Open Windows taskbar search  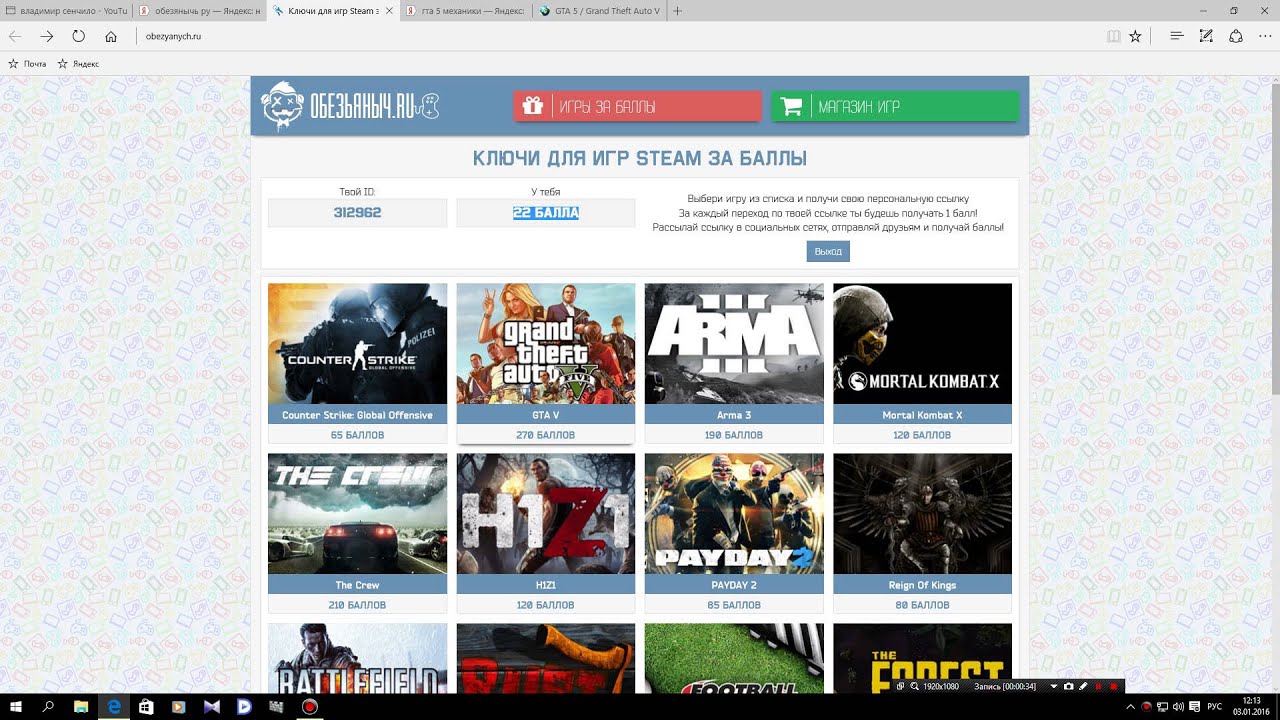(x=48, y=707)
